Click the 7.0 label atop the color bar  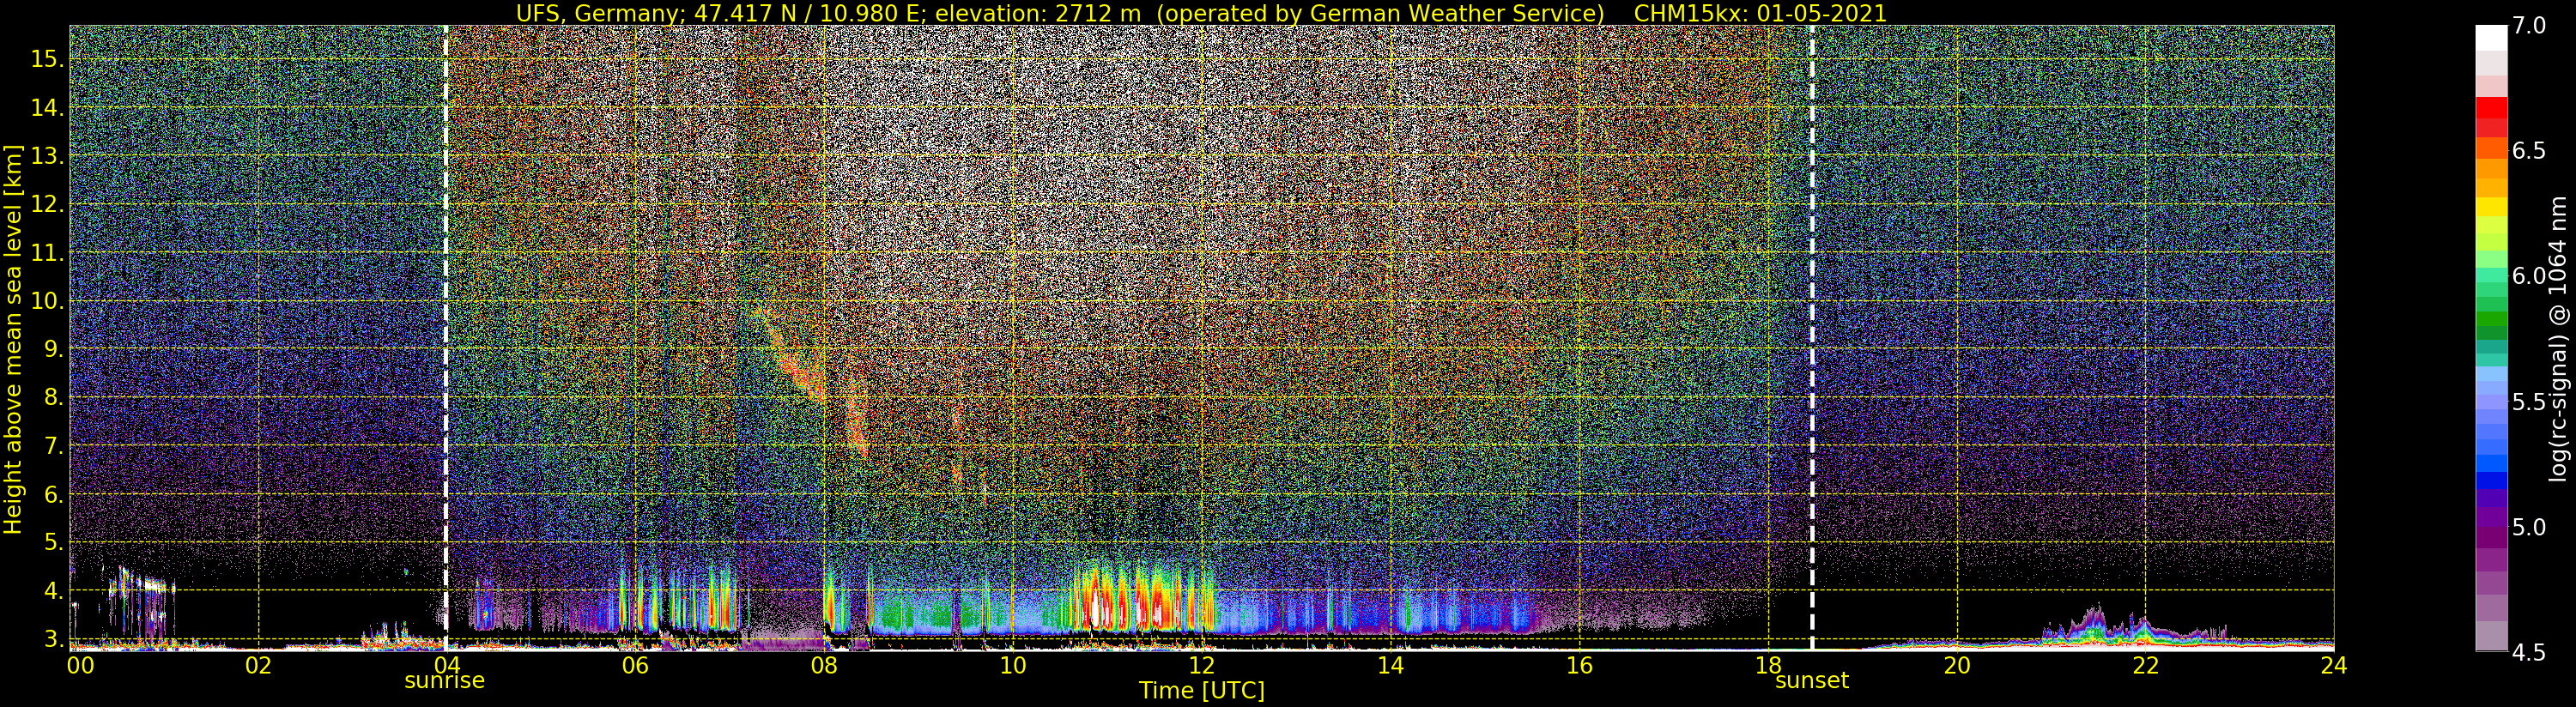tap(2529, 26)
